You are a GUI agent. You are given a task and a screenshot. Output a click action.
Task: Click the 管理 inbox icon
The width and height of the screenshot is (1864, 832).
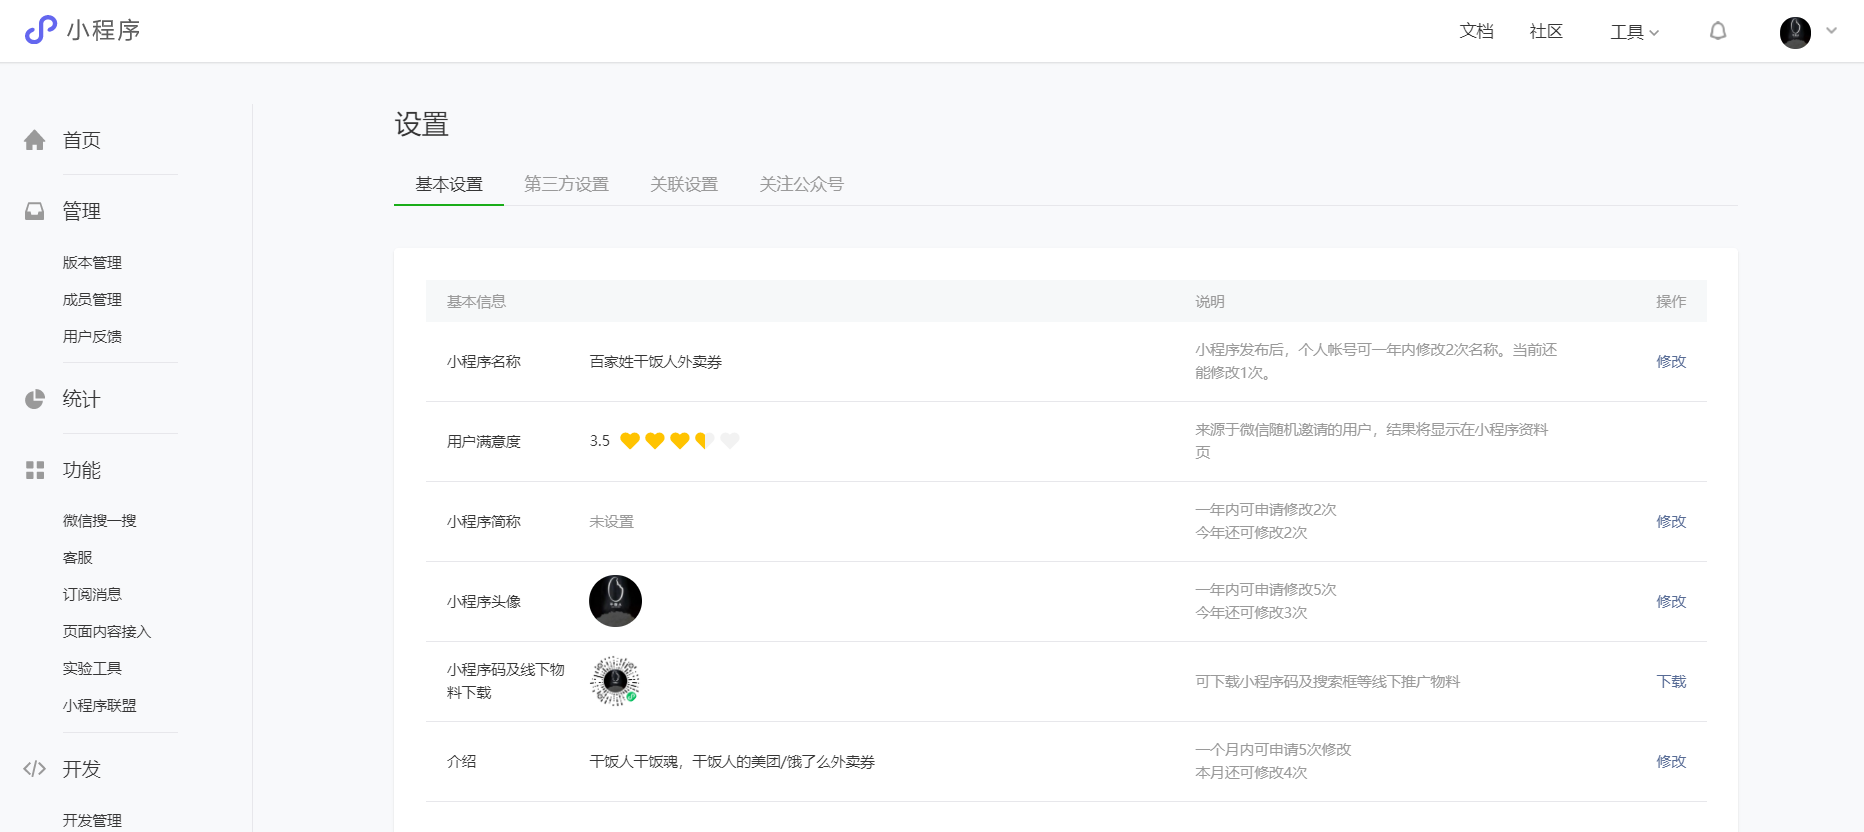pyautogui.click(x=35, y=211)
